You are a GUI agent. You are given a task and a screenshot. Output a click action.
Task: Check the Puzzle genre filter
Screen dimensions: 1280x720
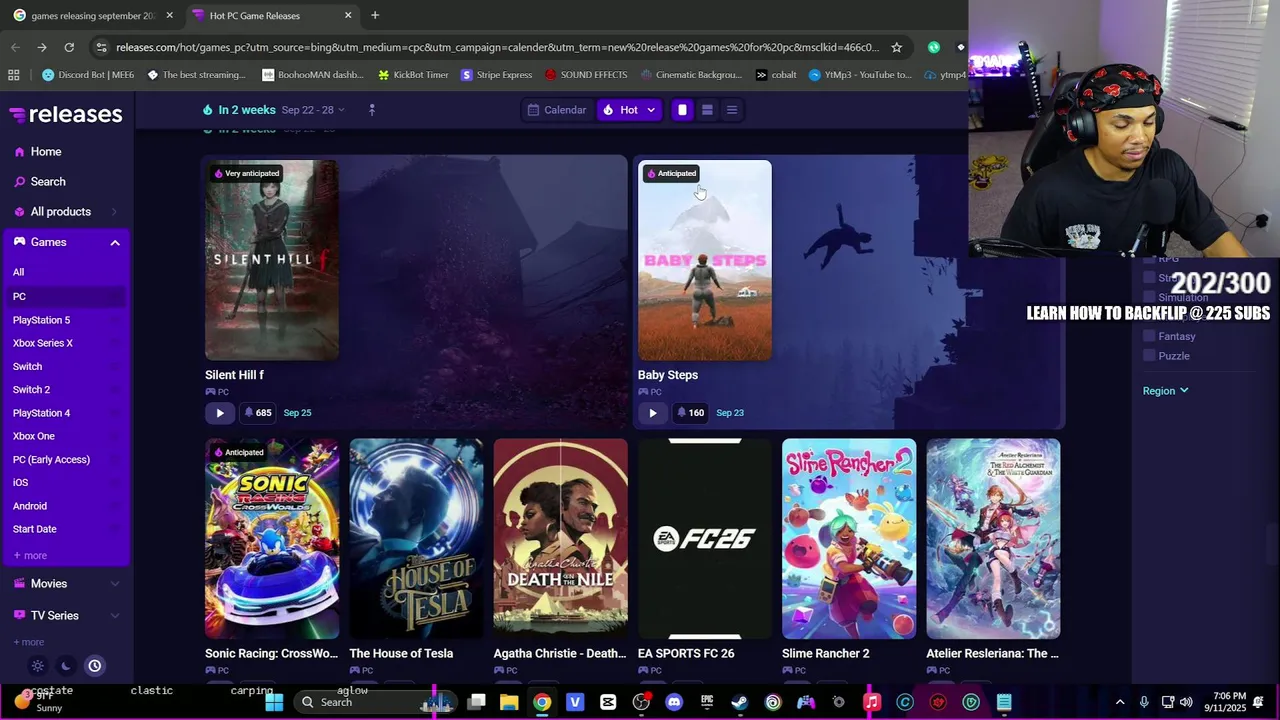click(1149, 356)
